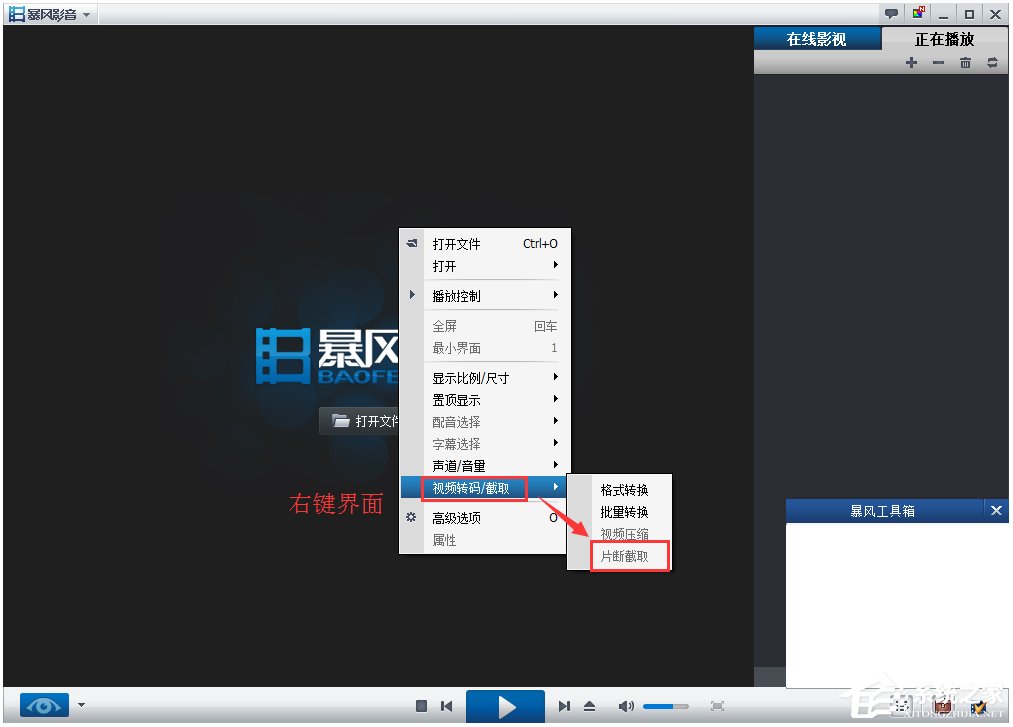This screenshot has height=727, width=1013.
Task: Expand the arrow next to the eye button
Action: click(x=81, y=705)
